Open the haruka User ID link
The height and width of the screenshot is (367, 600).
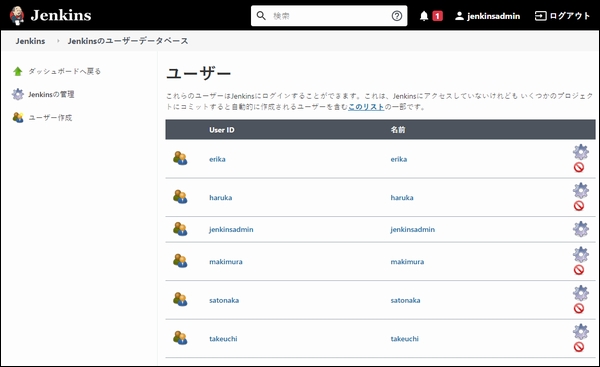220,198
